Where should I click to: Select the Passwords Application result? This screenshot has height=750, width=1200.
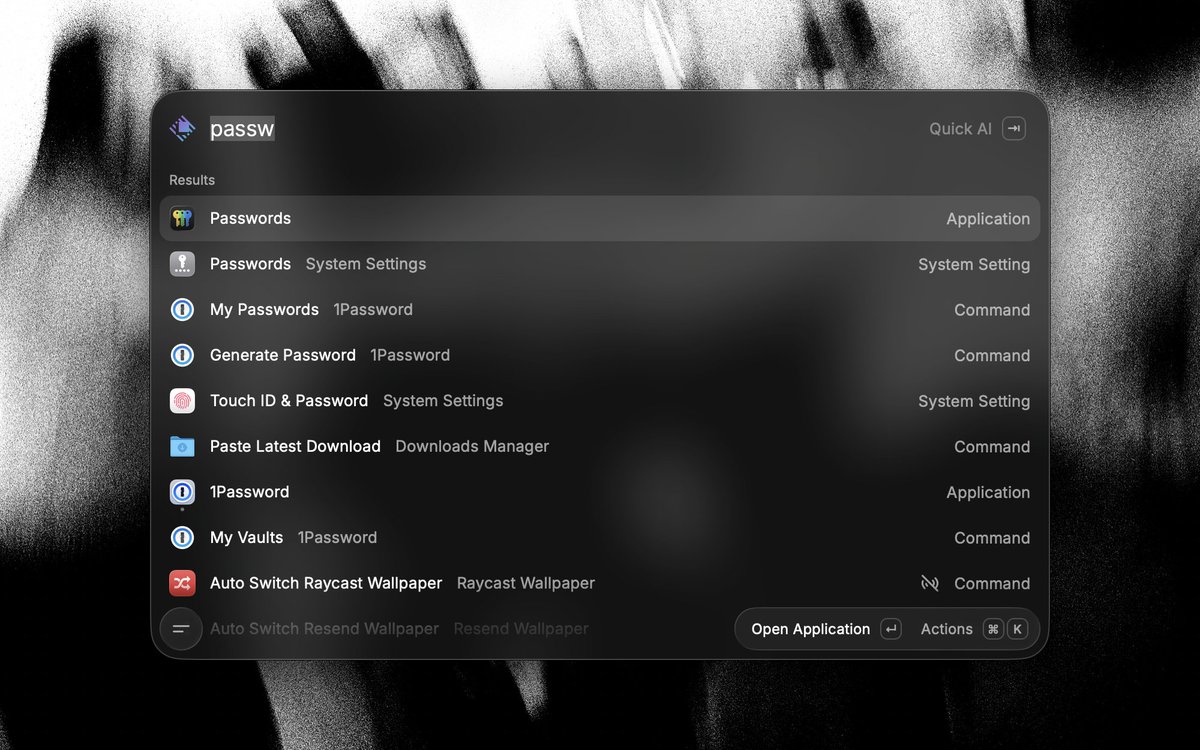pyautogui.click(x=600, y=219)
